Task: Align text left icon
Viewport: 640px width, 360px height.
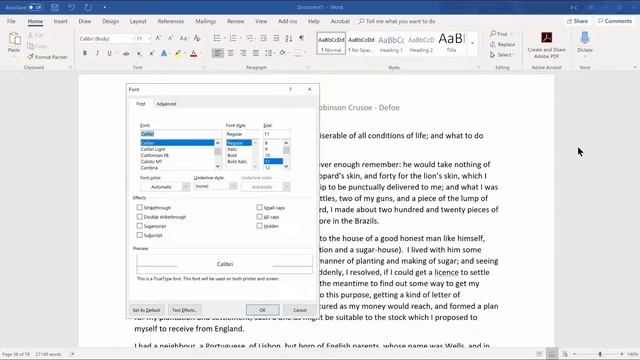Action: click(218, 53)
